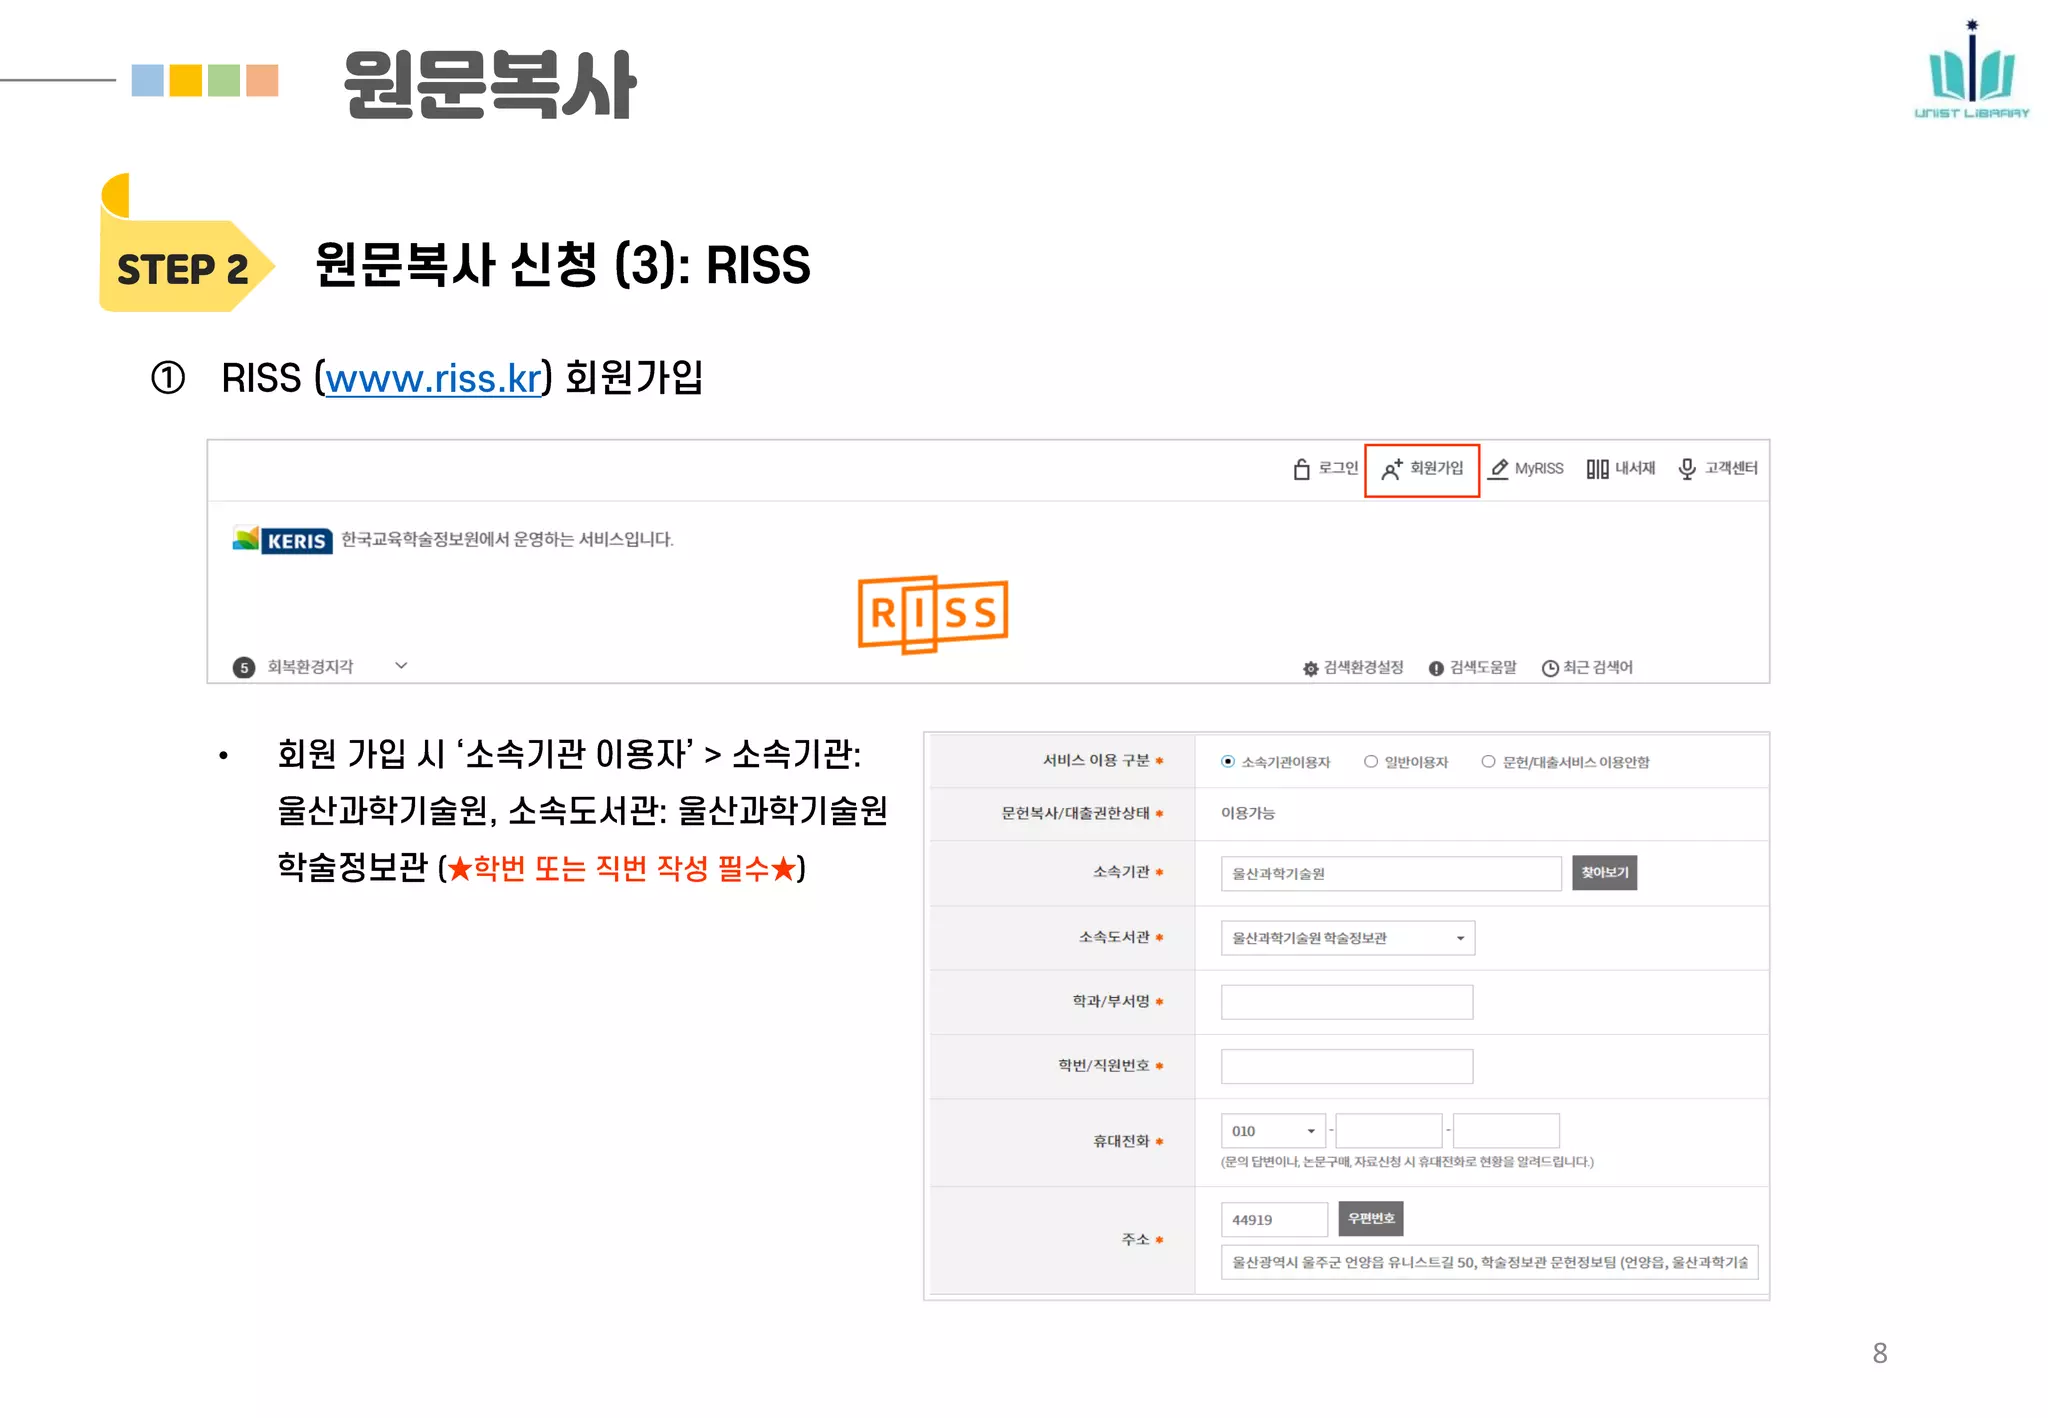2048x1418 pixels.
Task: Open the www.riss.kr hyperlink
Action: click(x=433, y=379)
